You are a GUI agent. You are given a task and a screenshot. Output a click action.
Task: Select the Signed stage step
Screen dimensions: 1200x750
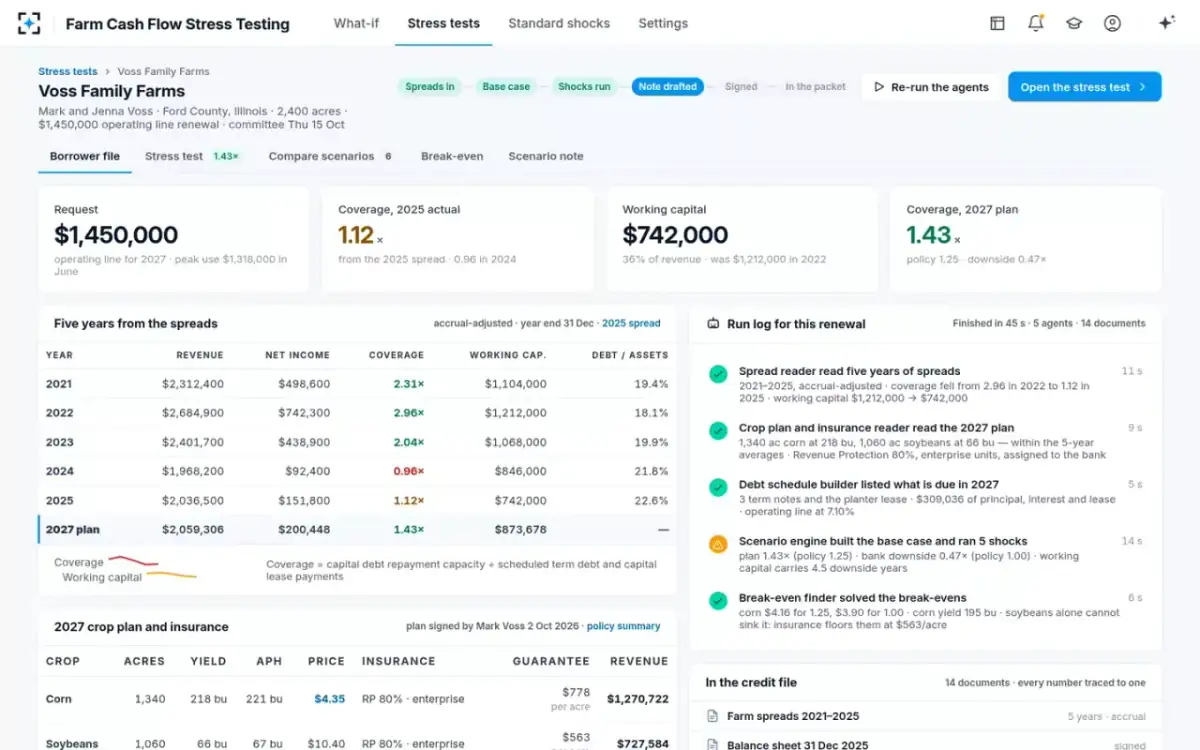[741, 87]
